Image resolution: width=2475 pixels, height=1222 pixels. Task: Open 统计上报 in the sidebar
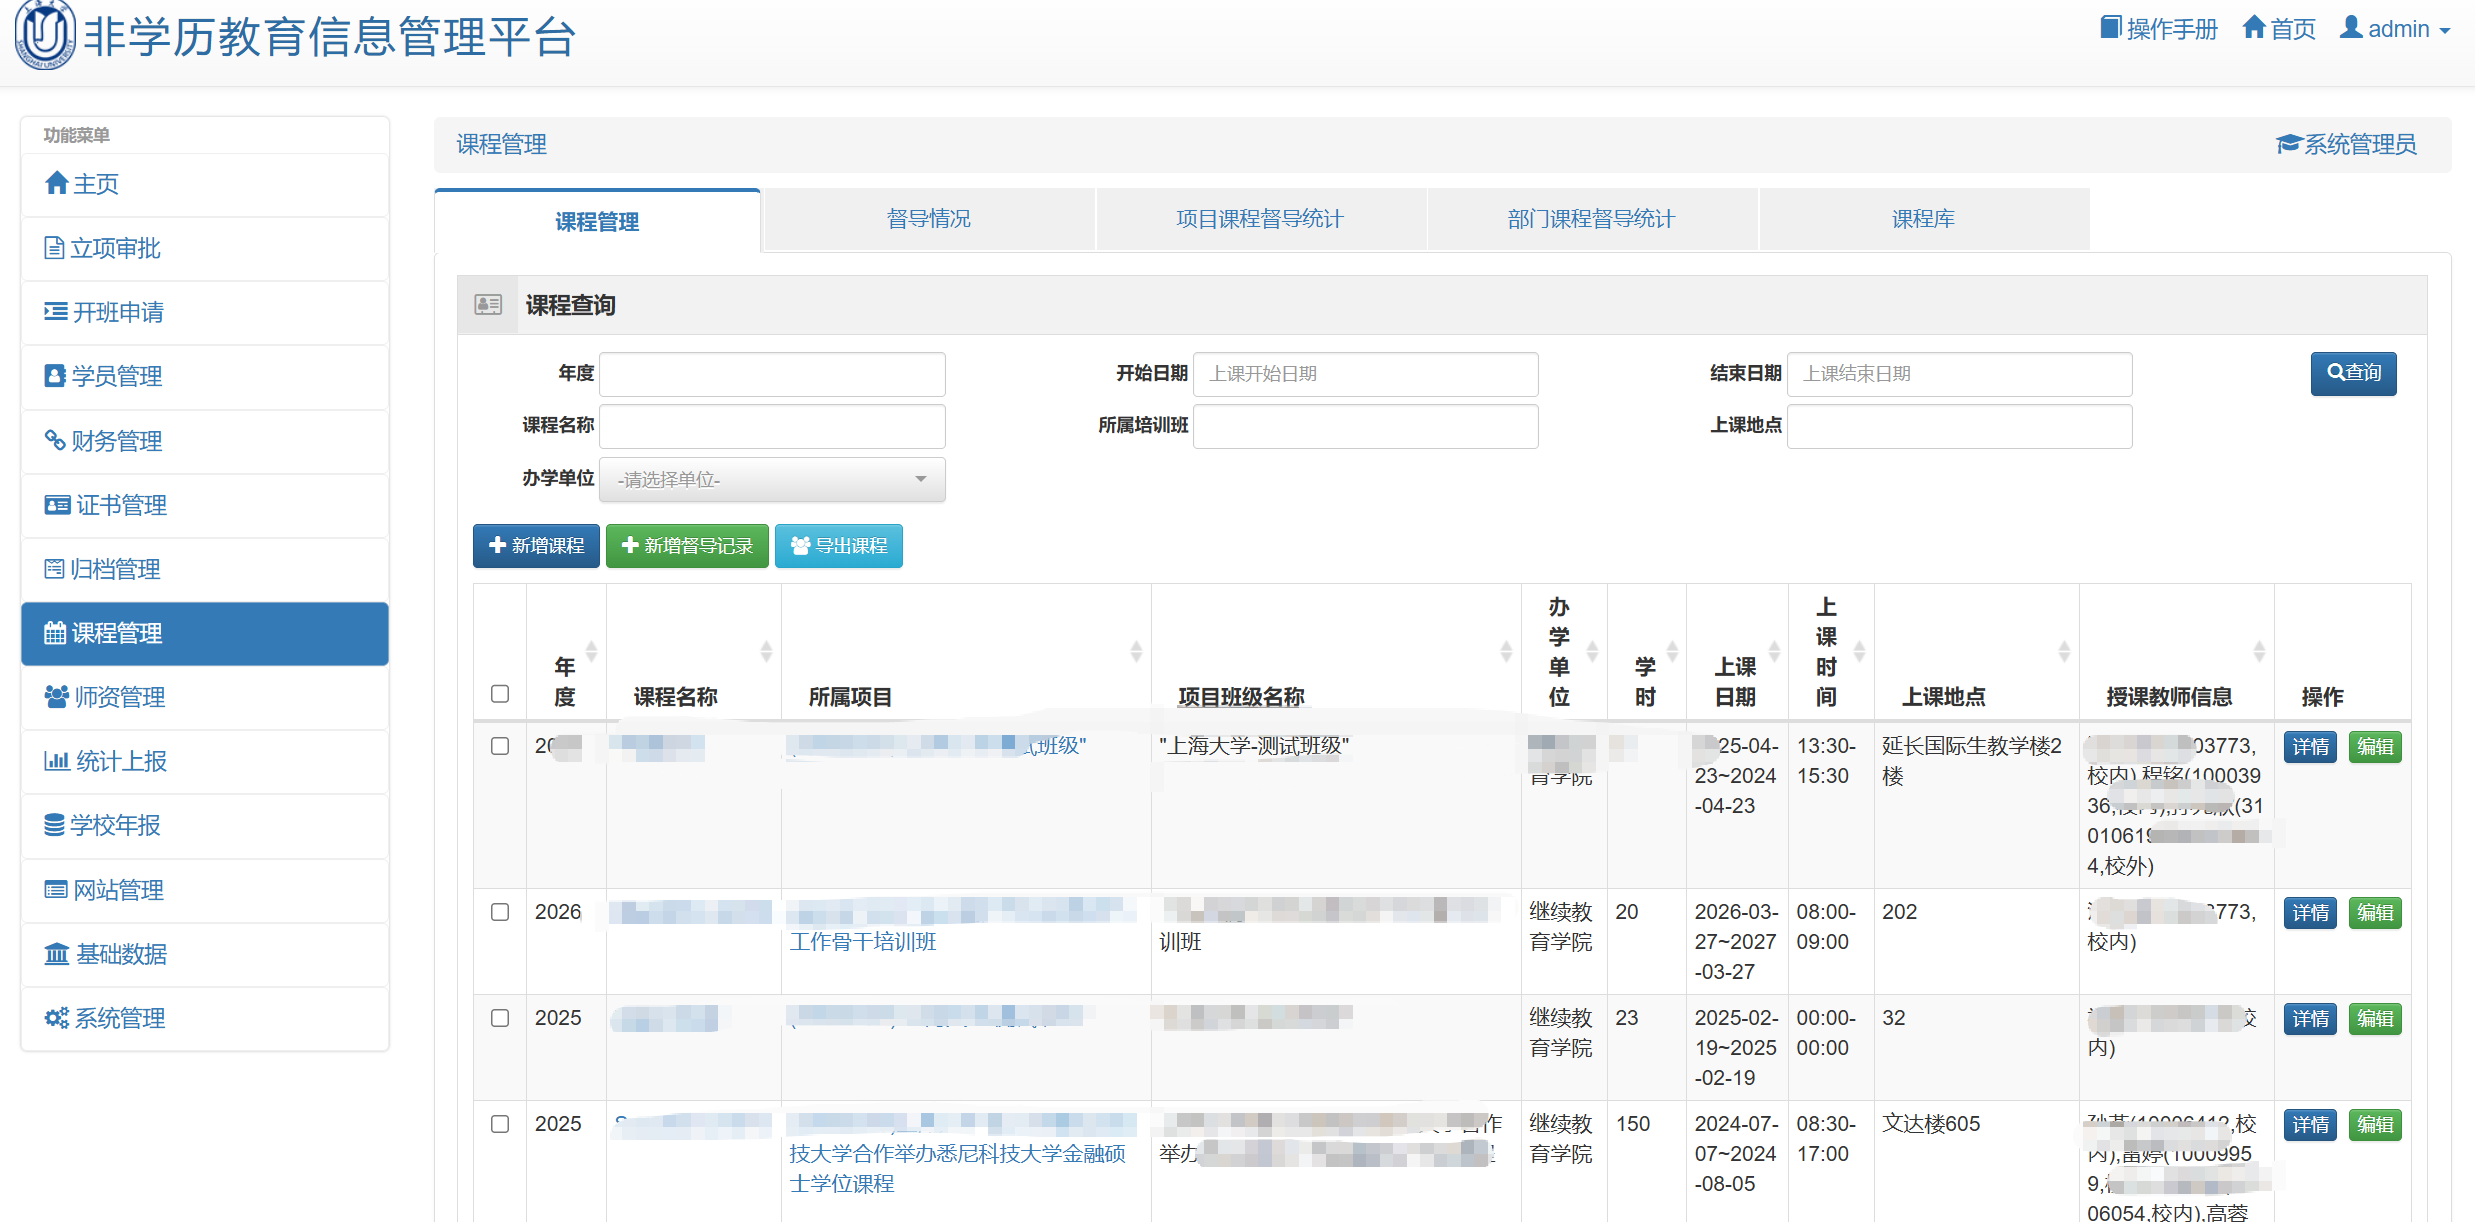(x=205, y=761)
